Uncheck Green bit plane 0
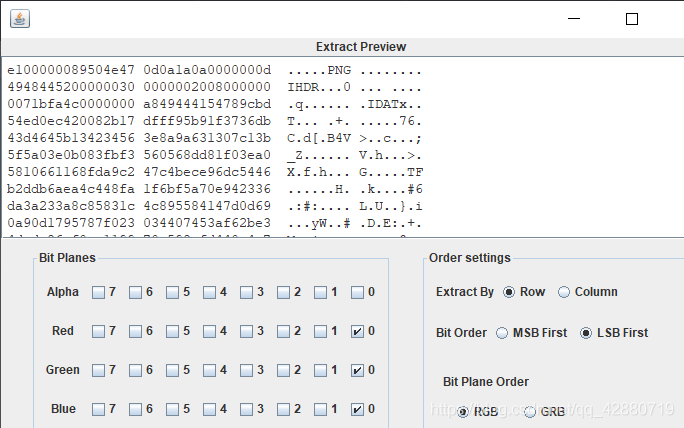Viewport: 684px width, 428px height. [357, 370]
